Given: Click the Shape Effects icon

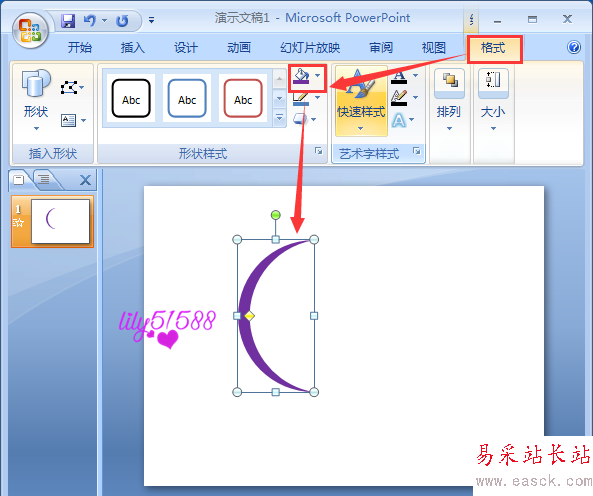Looking at the screenshot, I should click(300, 119).
